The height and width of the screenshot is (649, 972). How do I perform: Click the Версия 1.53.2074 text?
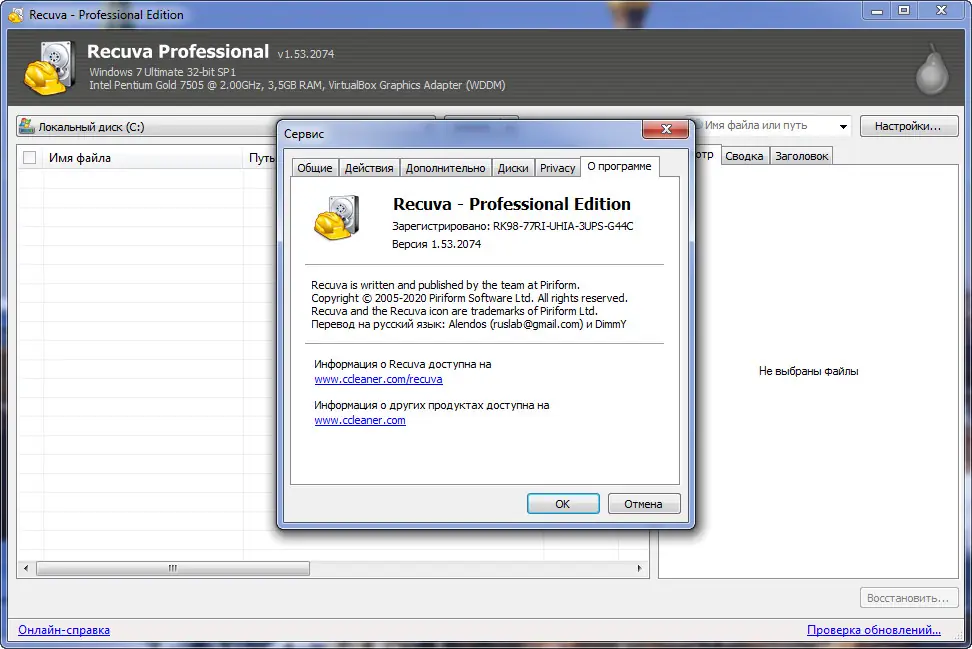coord(436,244)
